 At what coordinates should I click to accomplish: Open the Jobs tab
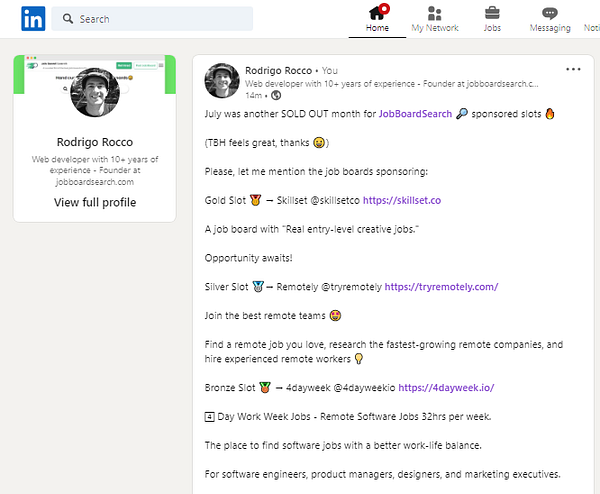pos(492,19)
